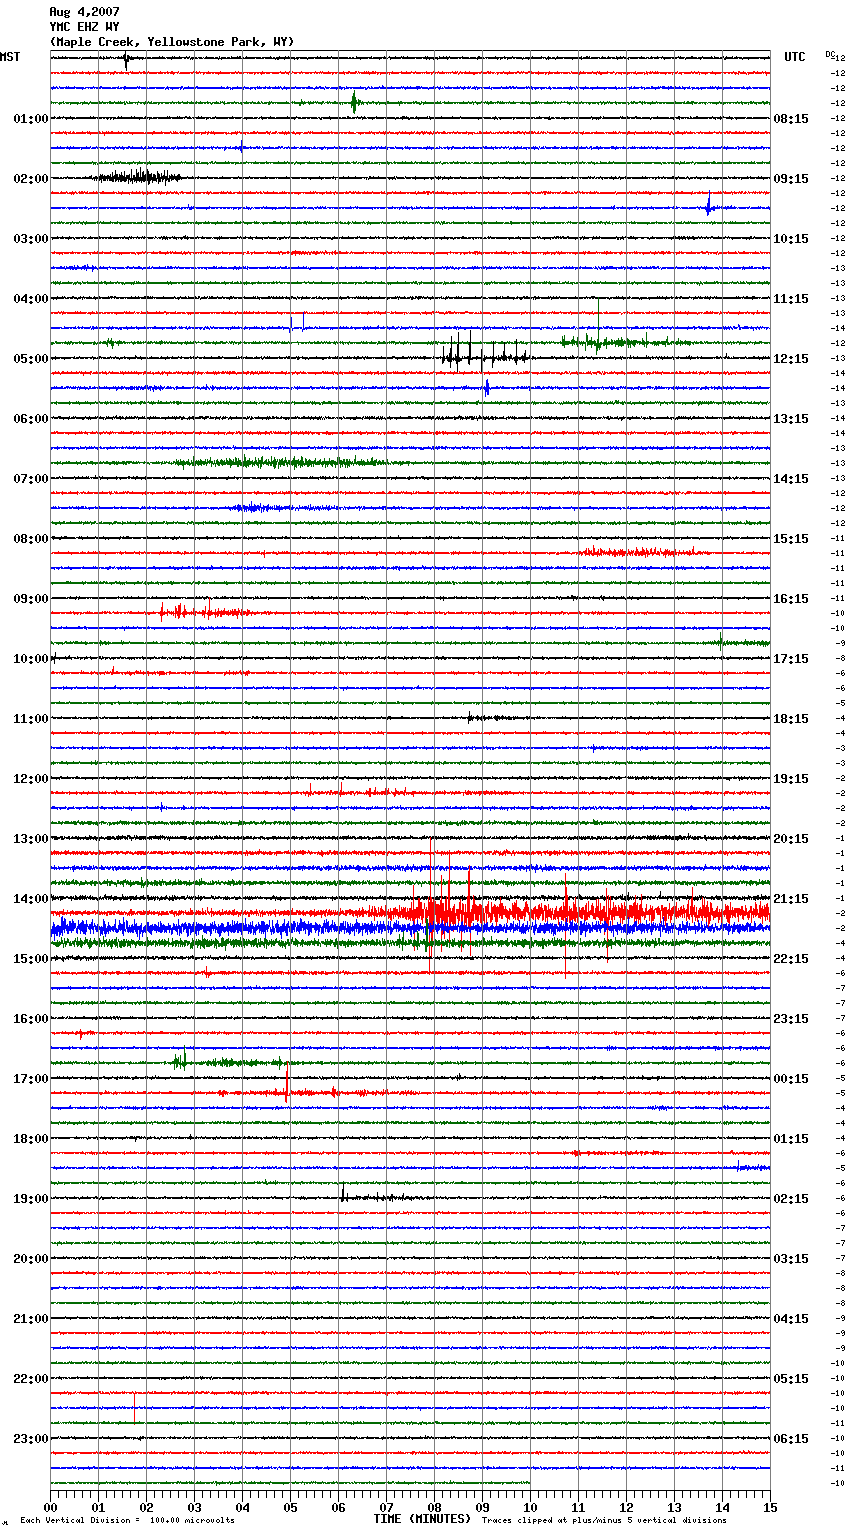Select the station code 'YMC EHZ WY'
This screenshot has height=1534, width=850.
point(84,27)
